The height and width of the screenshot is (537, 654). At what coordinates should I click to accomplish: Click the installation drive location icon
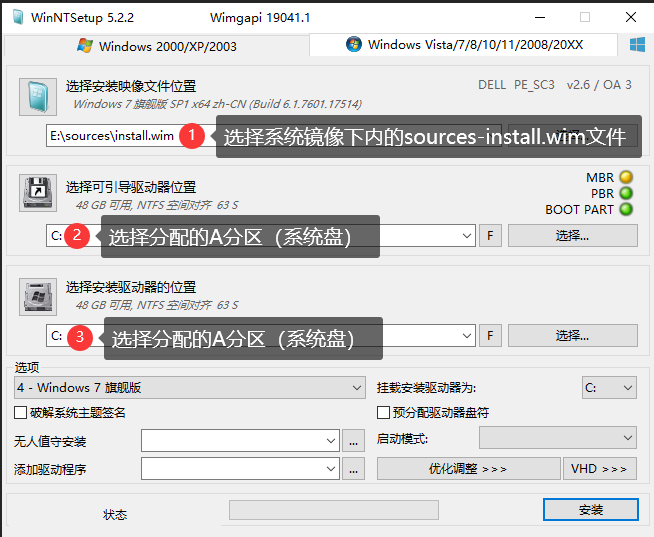click(x=37, y=297)
